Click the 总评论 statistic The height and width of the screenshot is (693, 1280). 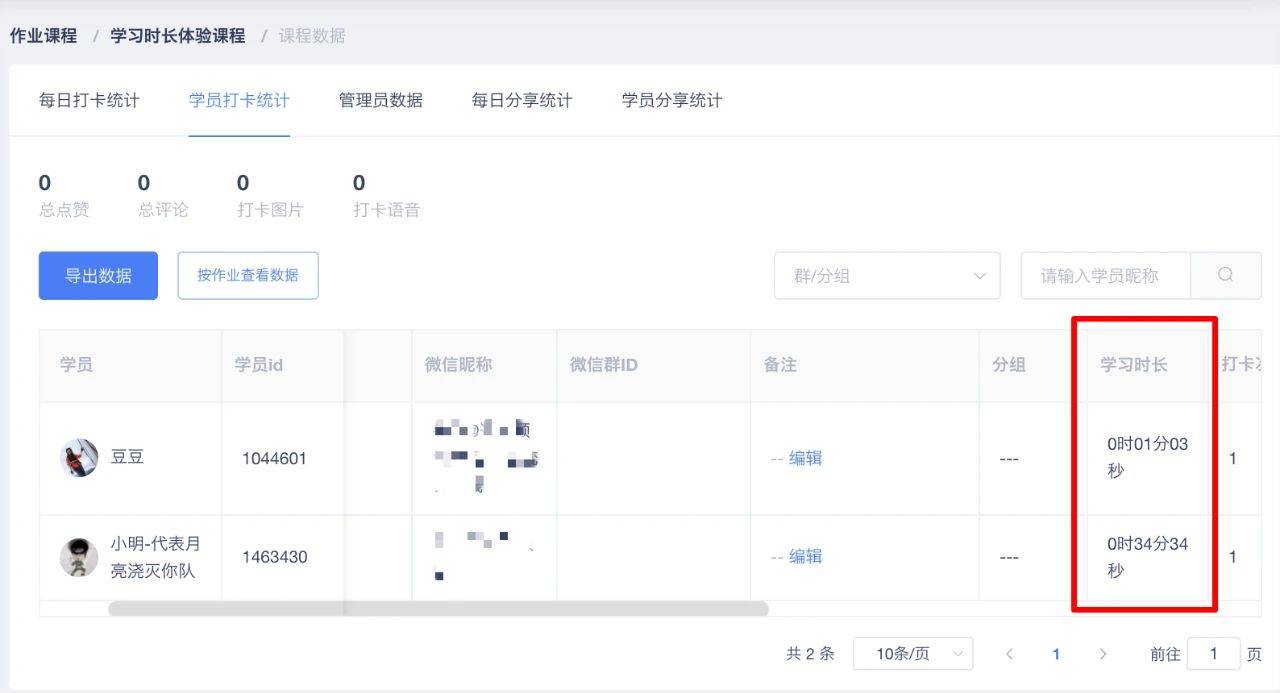pyautogui.click(x=163, y=195)
